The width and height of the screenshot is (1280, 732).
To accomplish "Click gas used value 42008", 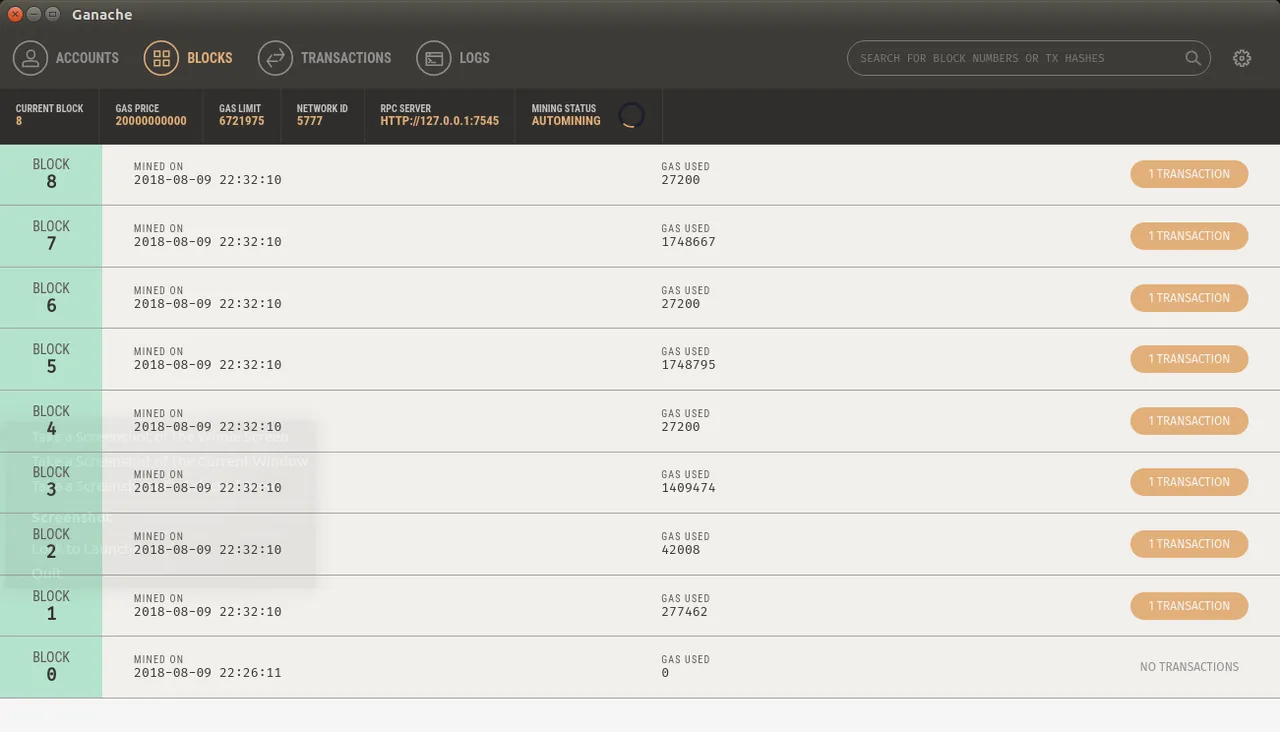I will (681, 550).
